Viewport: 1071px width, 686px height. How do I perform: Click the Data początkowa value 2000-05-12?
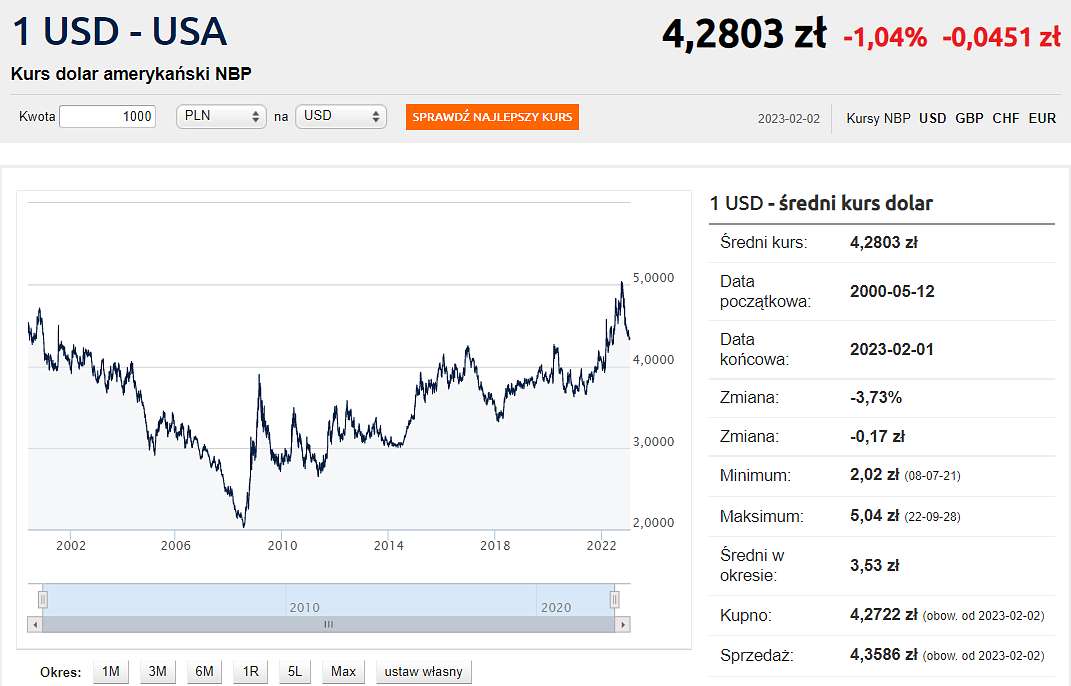click(x=892, y=292)
